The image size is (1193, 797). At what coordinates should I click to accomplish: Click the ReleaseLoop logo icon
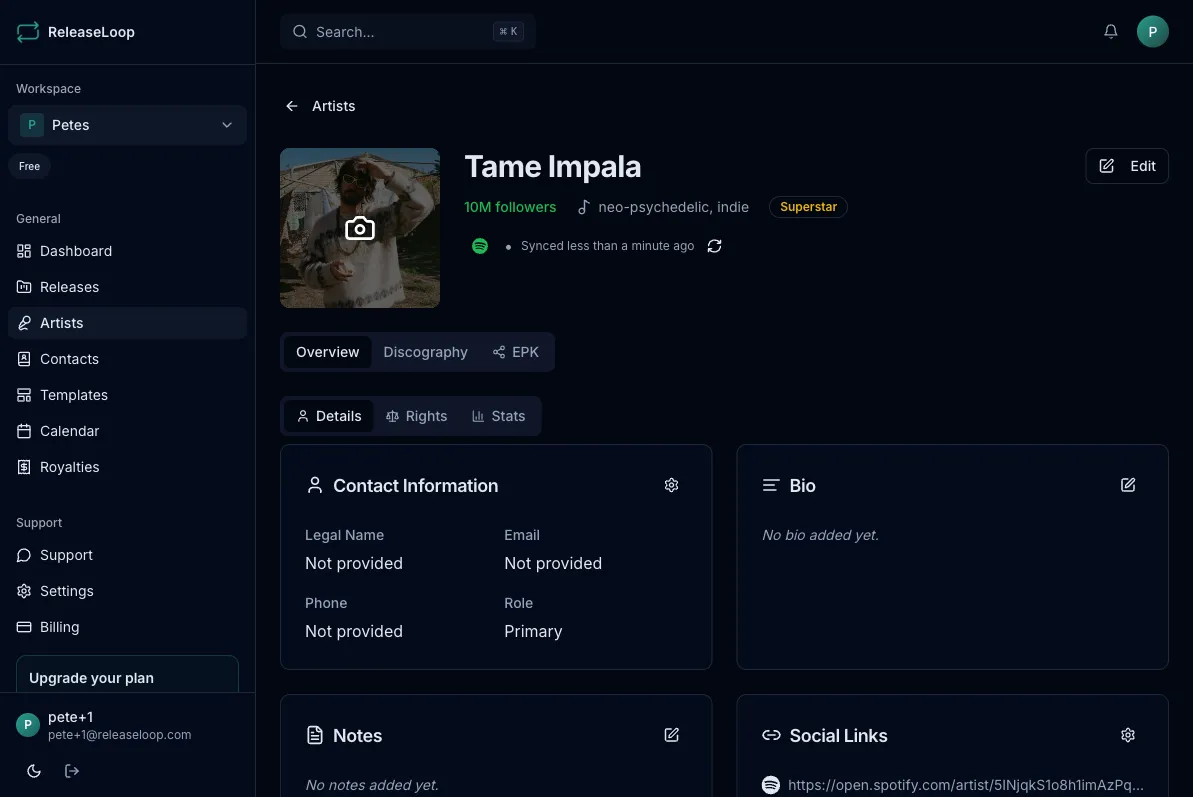pos(27,32)
